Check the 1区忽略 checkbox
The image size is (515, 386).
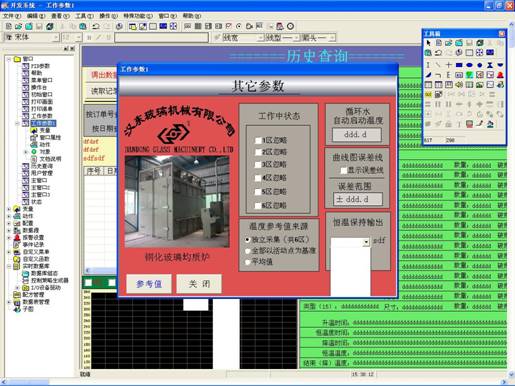pyautogui.click(x=258, y=140)
